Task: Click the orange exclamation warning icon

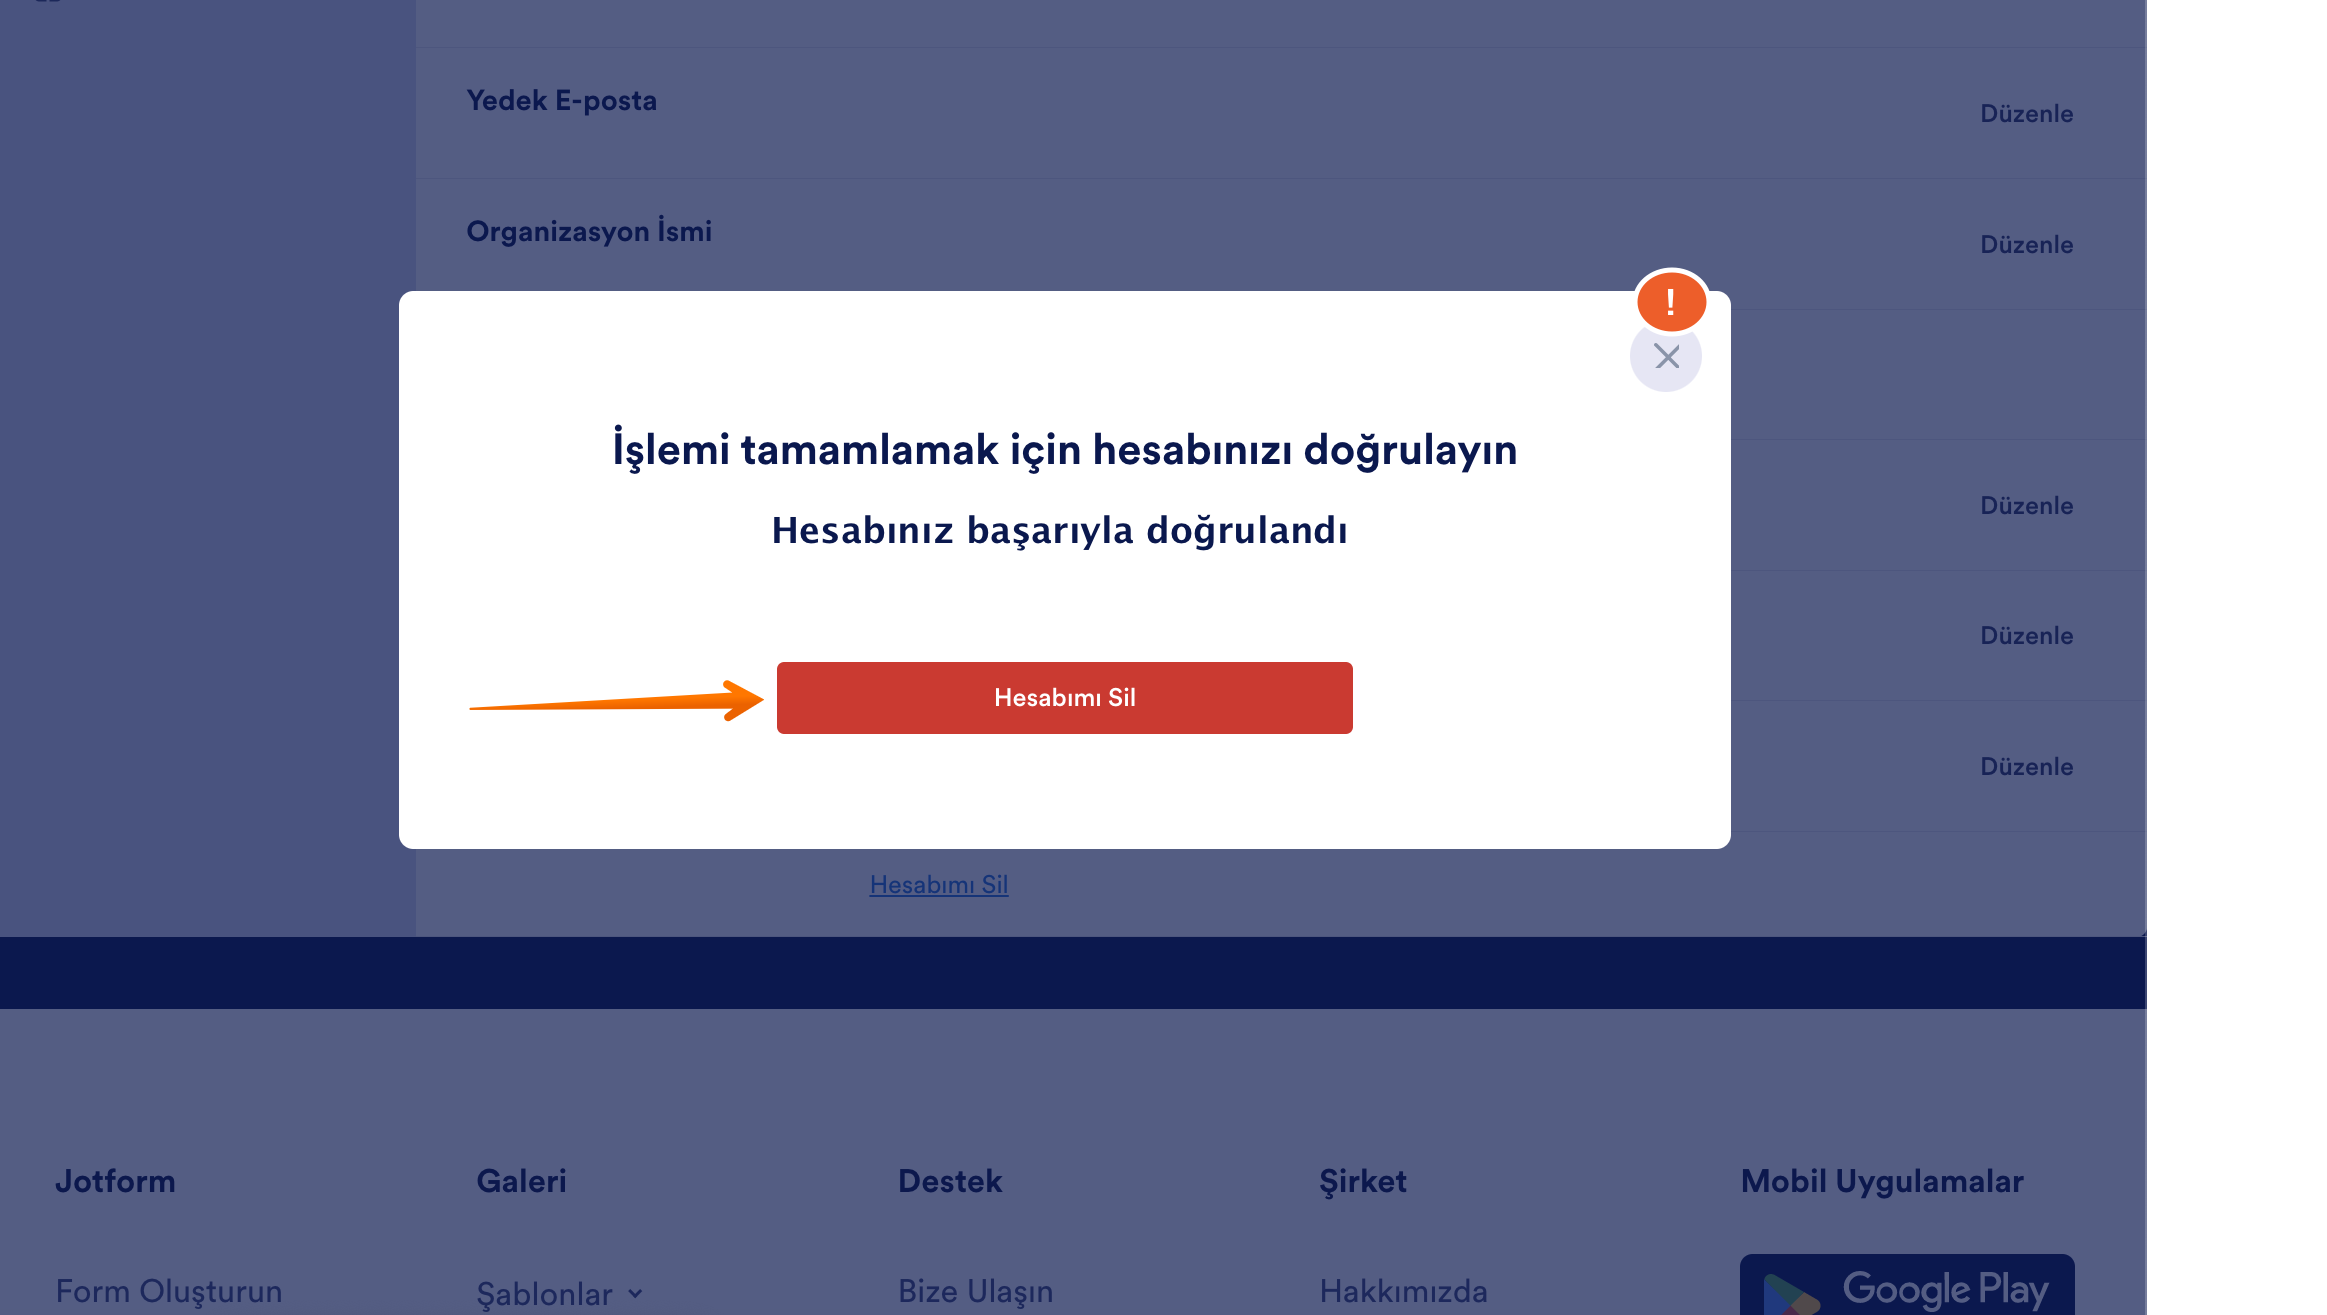Action: [1671, 301]
